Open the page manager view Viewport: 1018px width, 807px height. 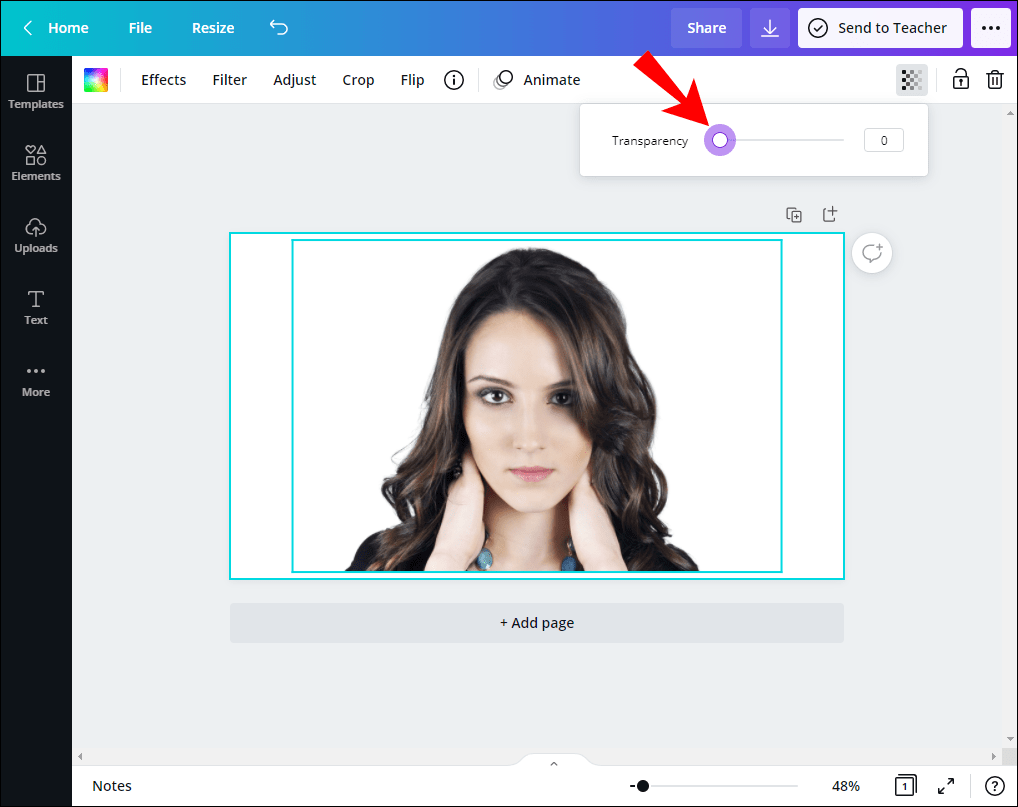click(905, 786)
